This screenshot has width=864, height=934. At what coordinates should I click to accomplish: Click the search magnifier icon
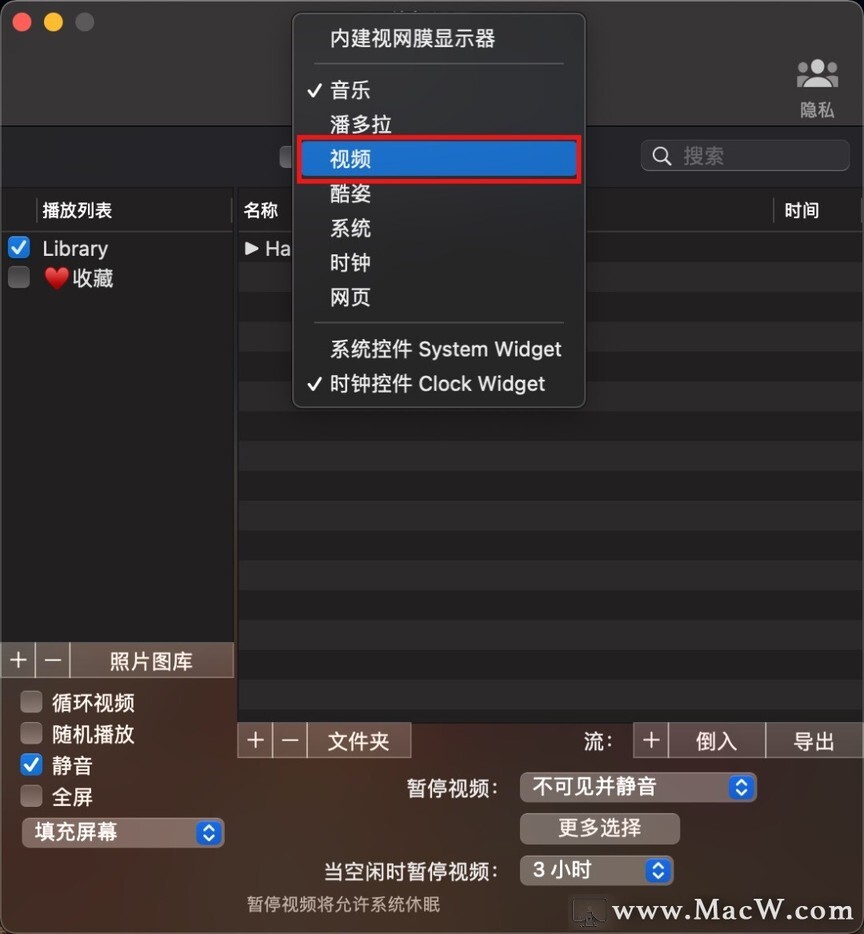661,156
